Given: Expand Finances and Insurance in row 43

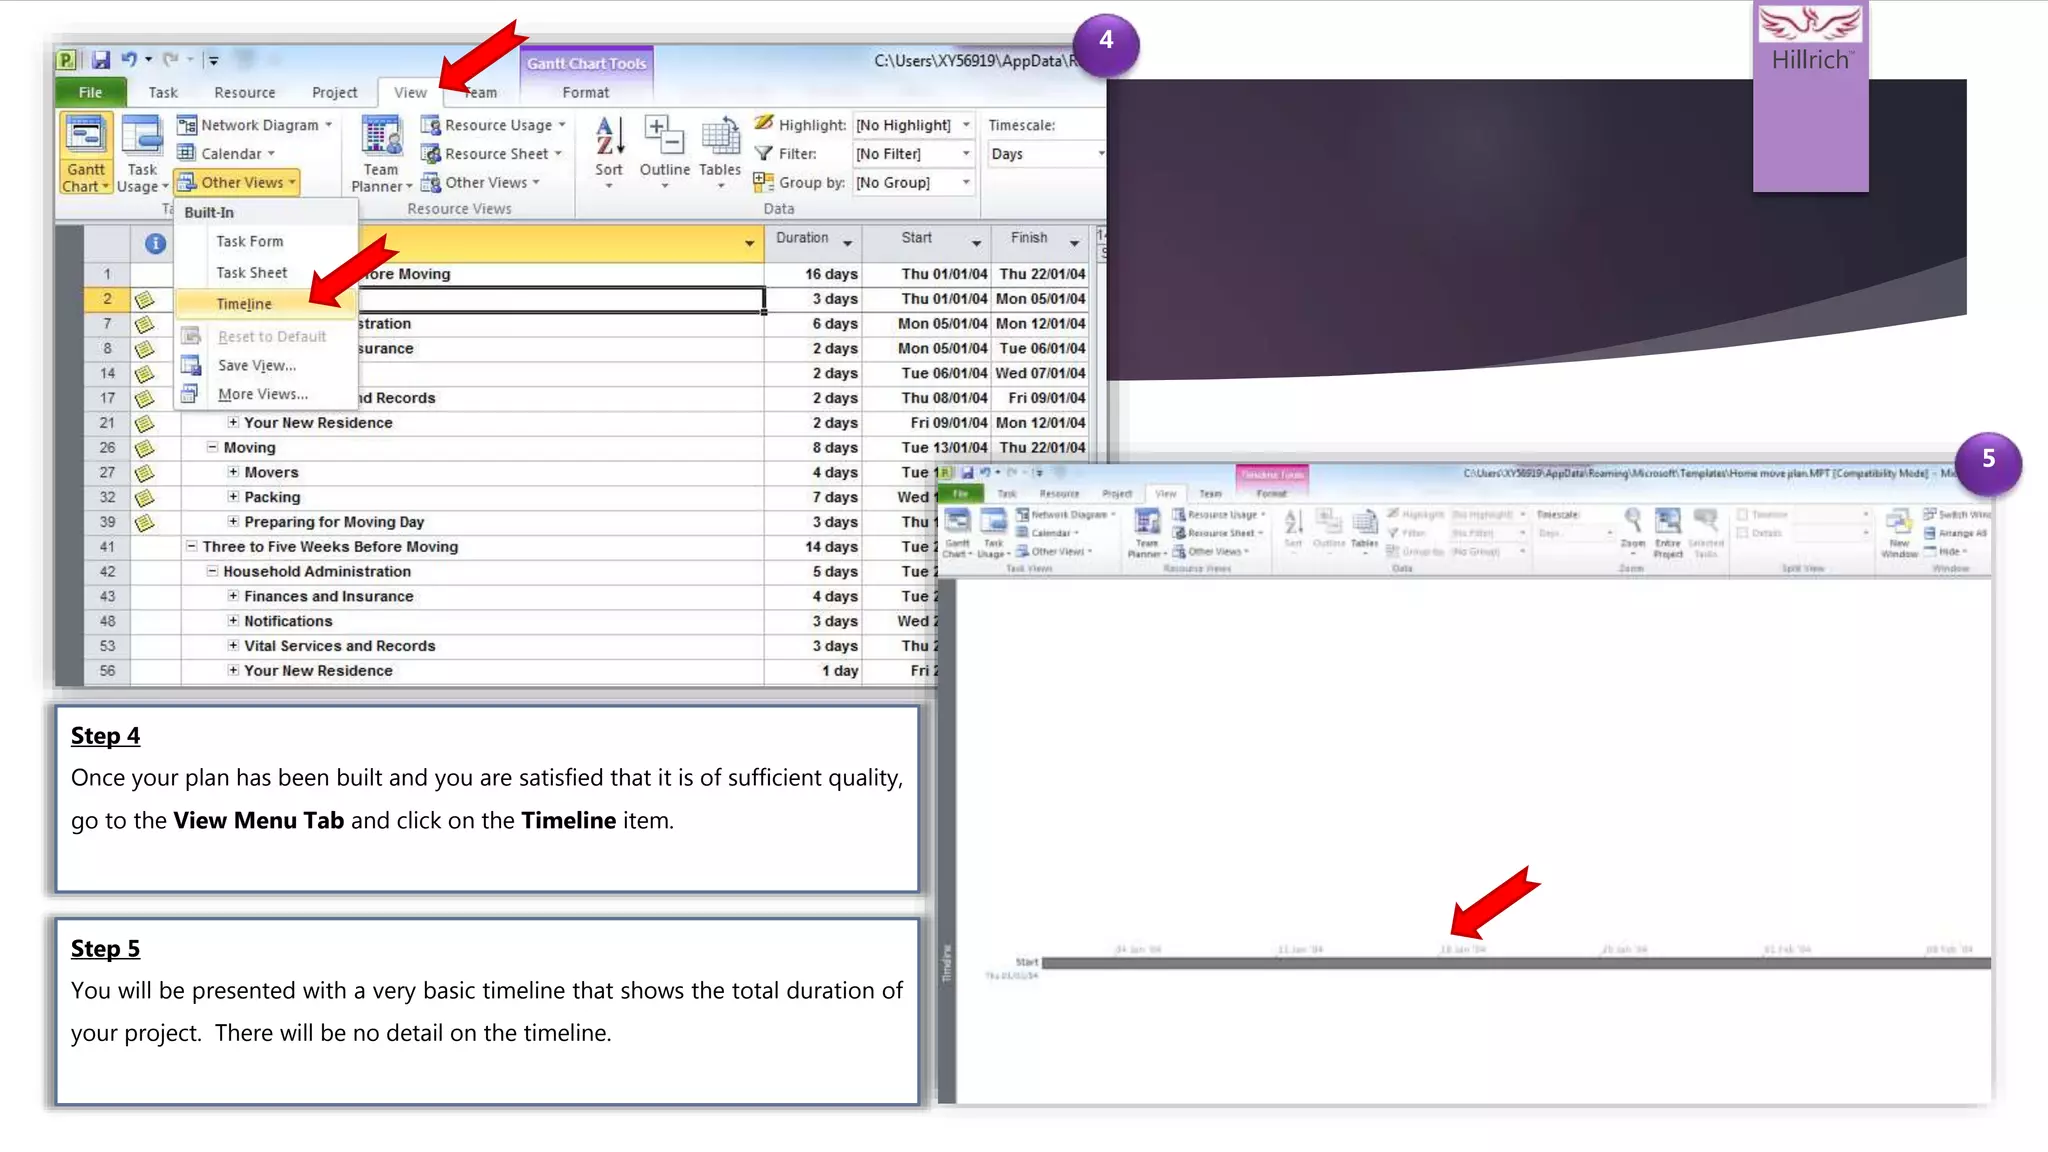Looking at the screenshot, I should (233, 596).
